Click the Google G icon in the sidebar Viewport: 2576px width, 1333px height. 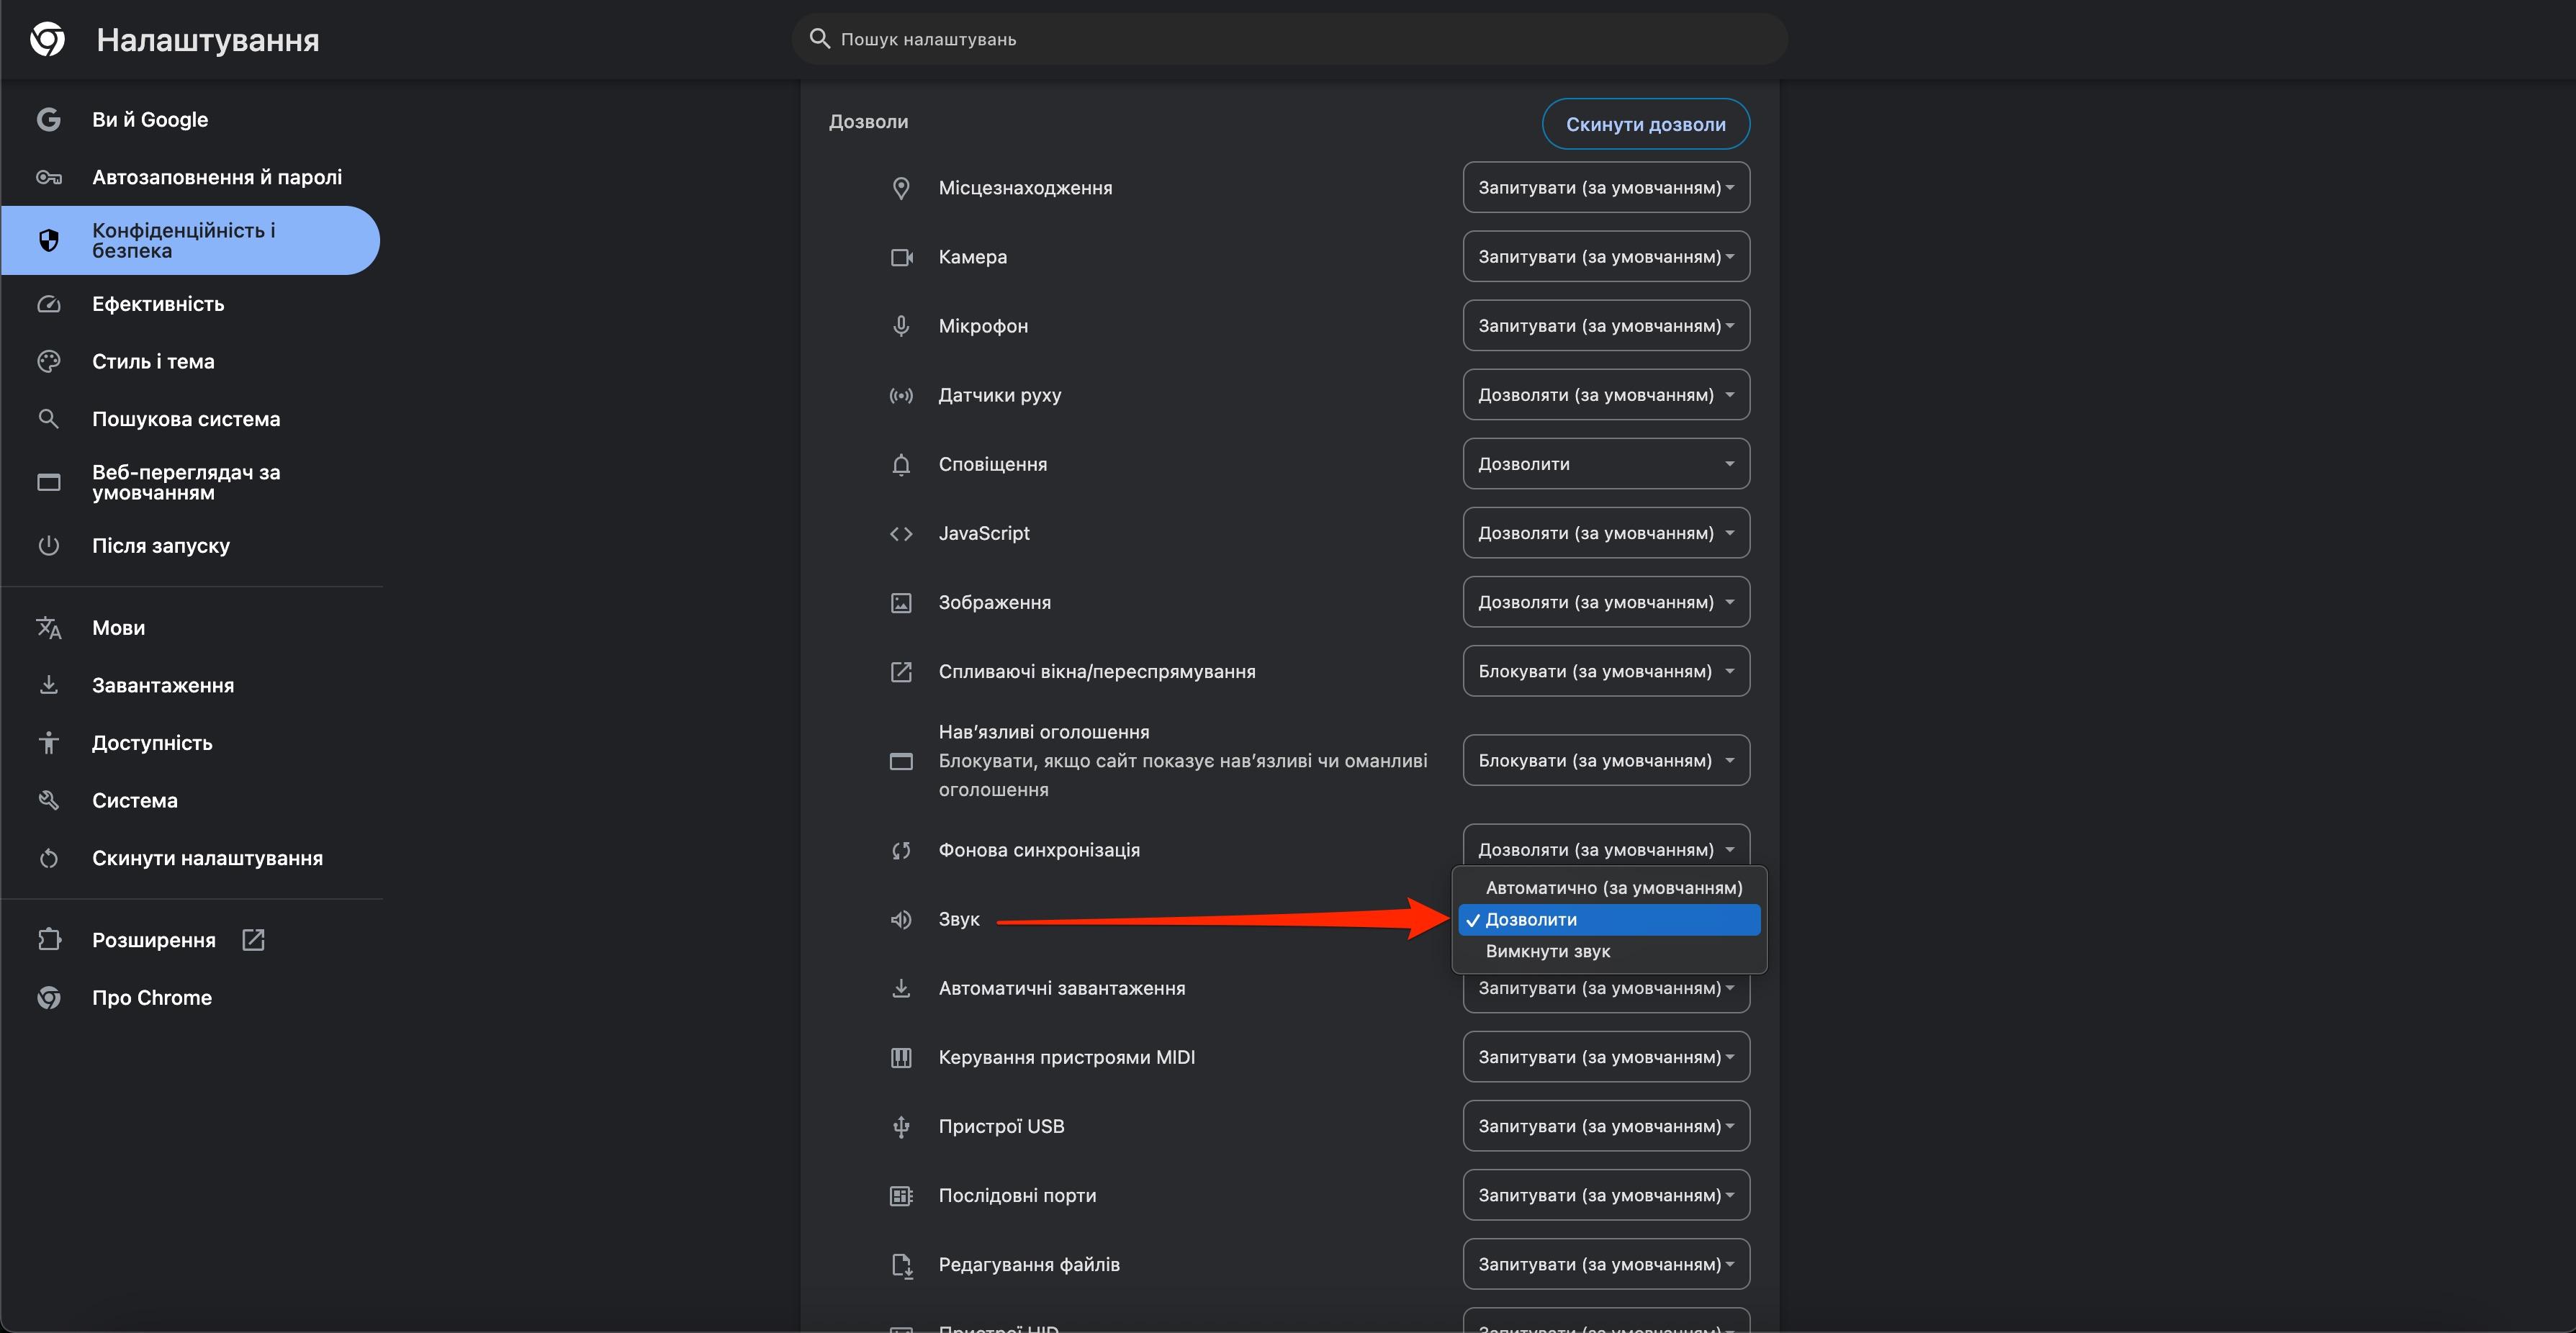point(48,119)
